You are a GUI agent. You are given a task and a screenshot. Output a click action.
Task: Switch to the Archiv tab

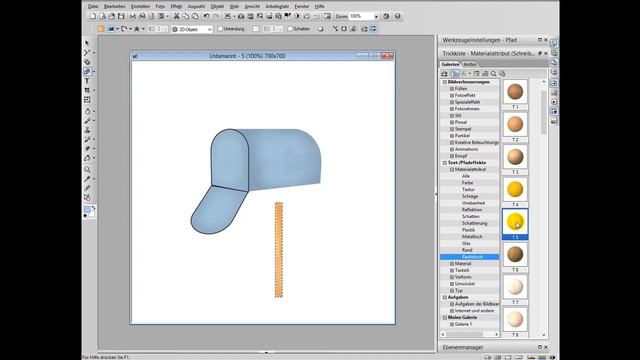[x=469, y=64]
